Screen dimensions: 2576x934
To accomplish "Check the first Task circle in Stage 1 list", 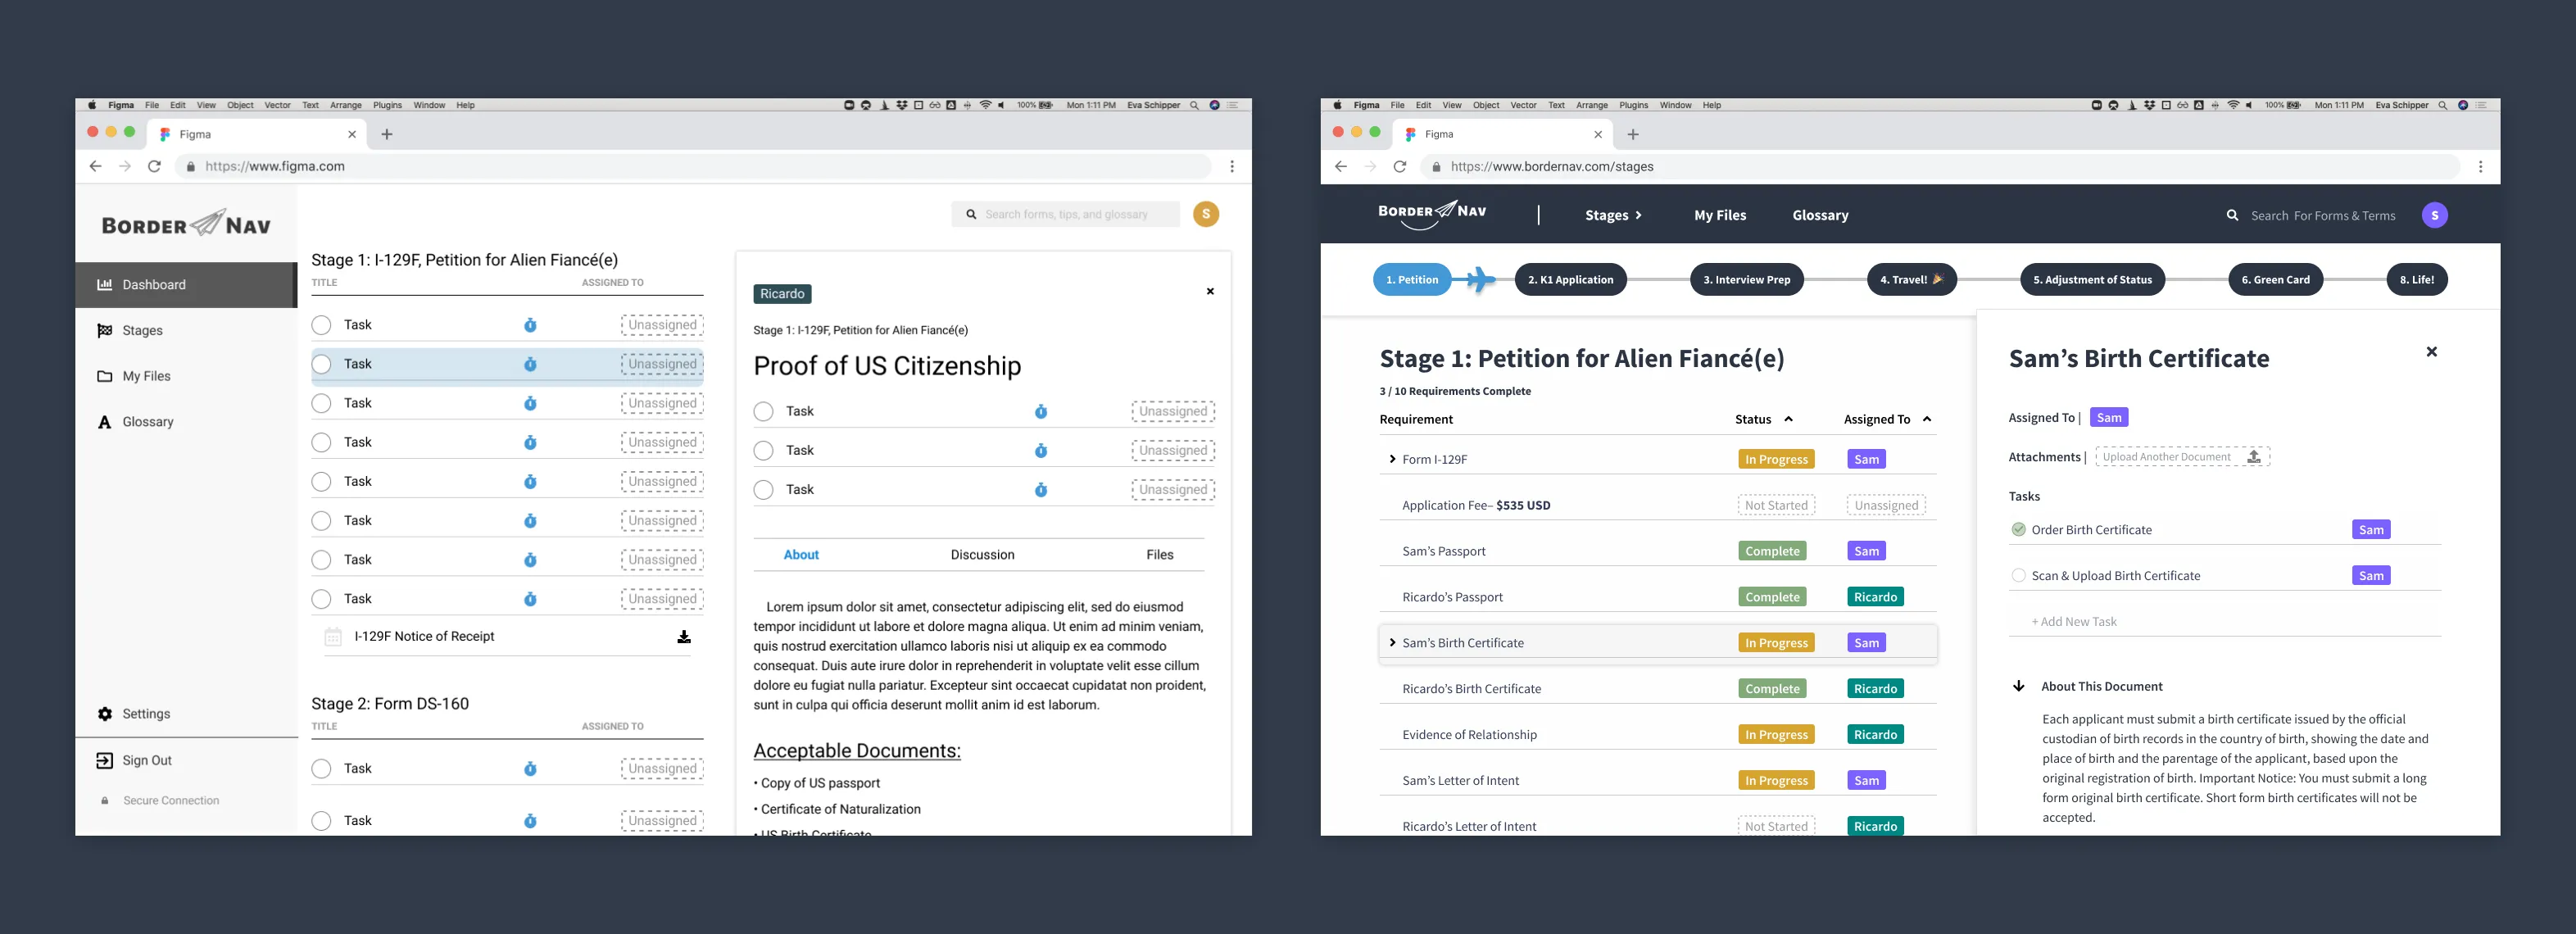I will point(321,325).
